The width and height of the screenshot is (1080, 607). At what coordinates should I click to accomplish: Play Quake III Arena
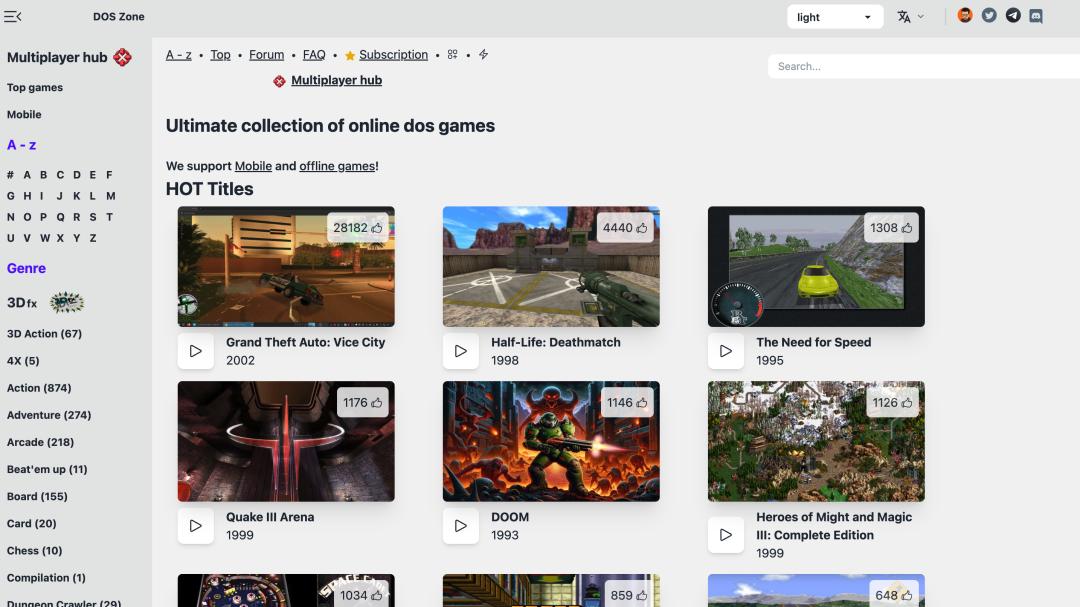[196, 526]
